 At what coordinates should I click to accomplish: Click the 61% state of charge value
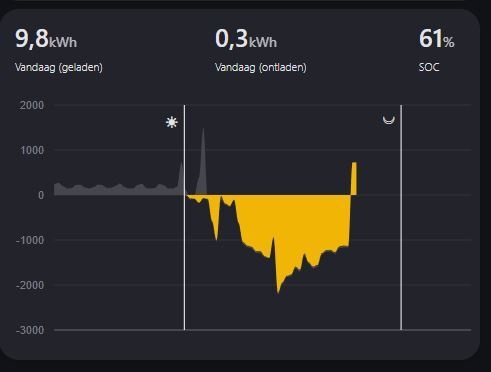437,39
